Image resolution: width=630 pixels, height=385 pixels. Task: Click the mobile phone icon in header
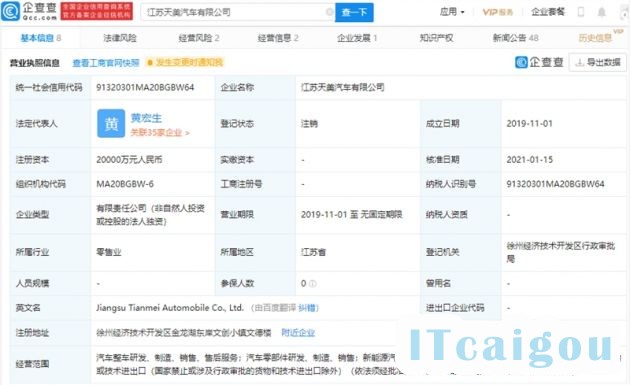coord(581,12)
